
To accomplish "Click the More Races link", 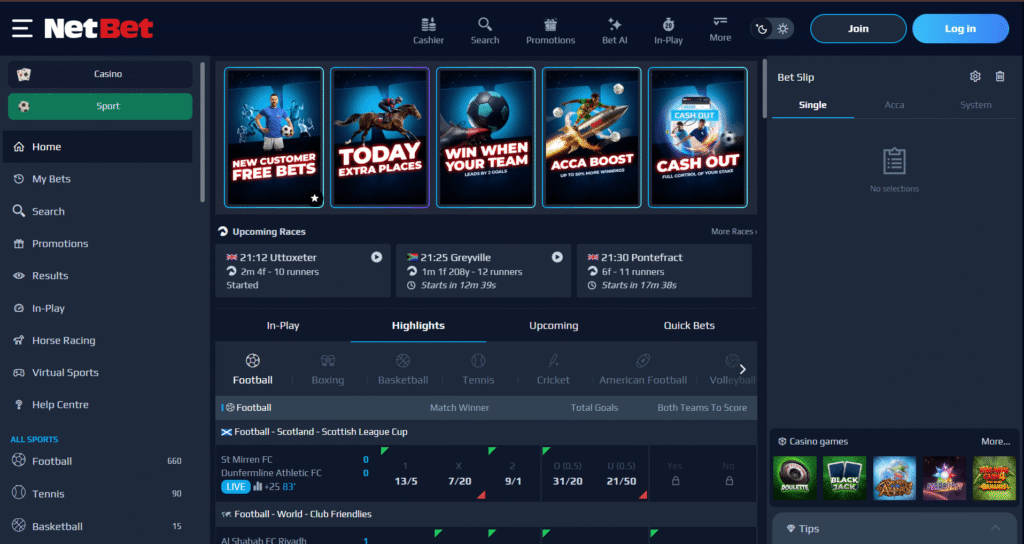I will 734,231.
